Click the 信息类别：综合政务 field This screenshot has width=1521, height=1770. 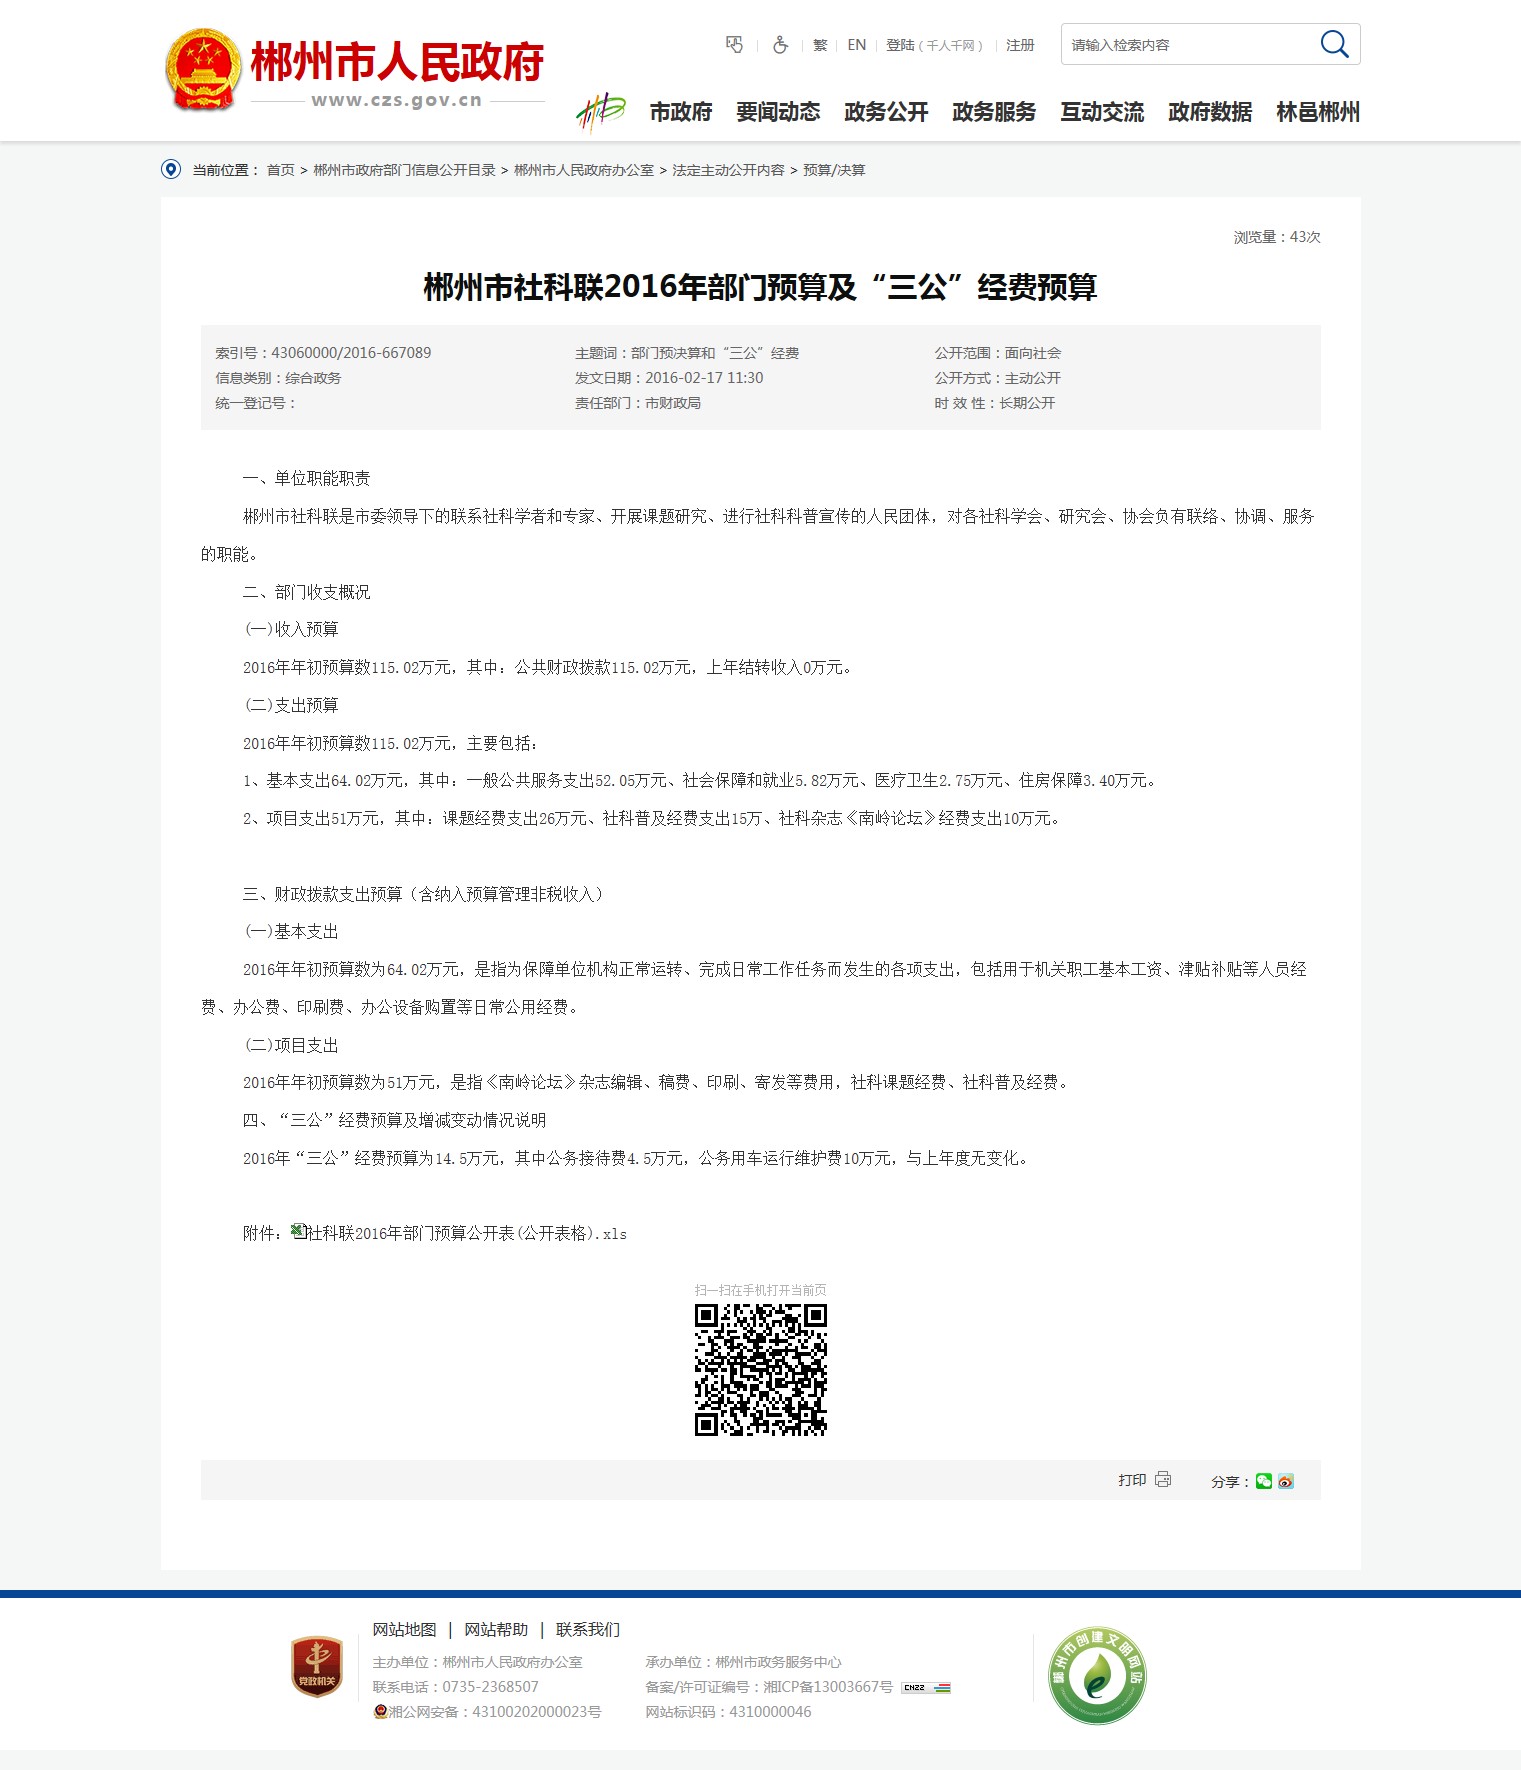point(278,378)
